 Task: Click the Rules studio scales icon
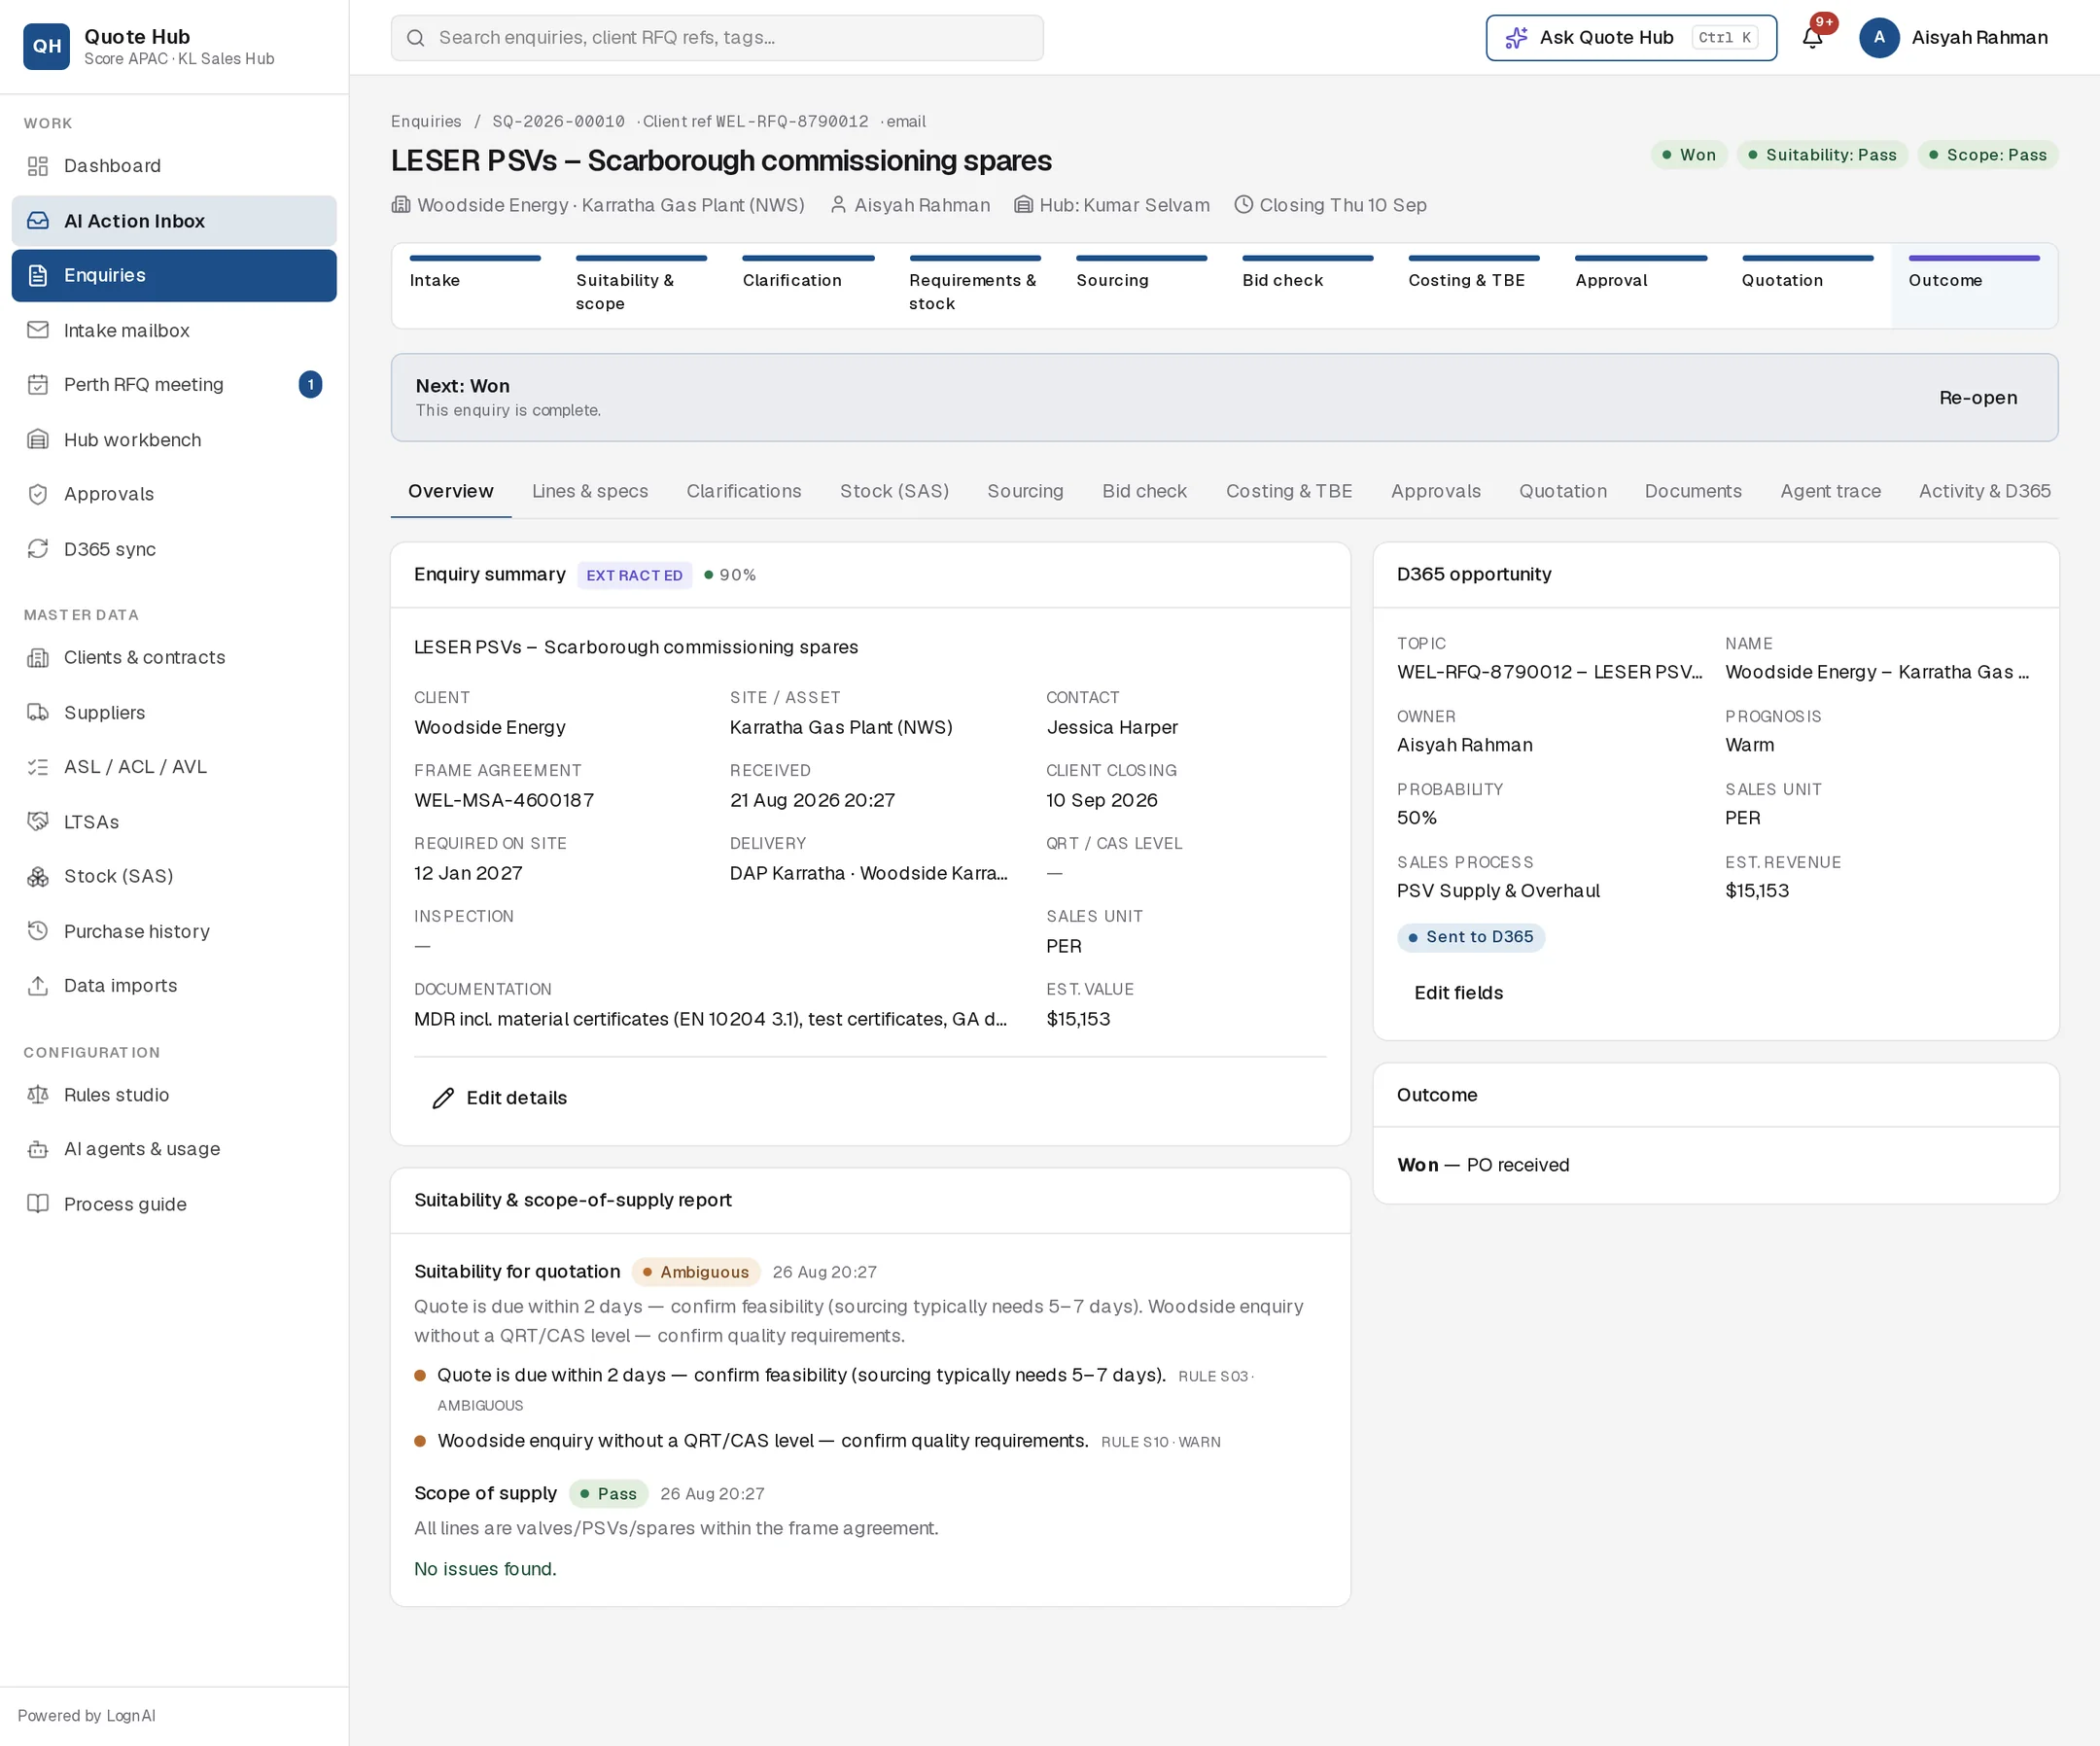(x=38, y=1095)
